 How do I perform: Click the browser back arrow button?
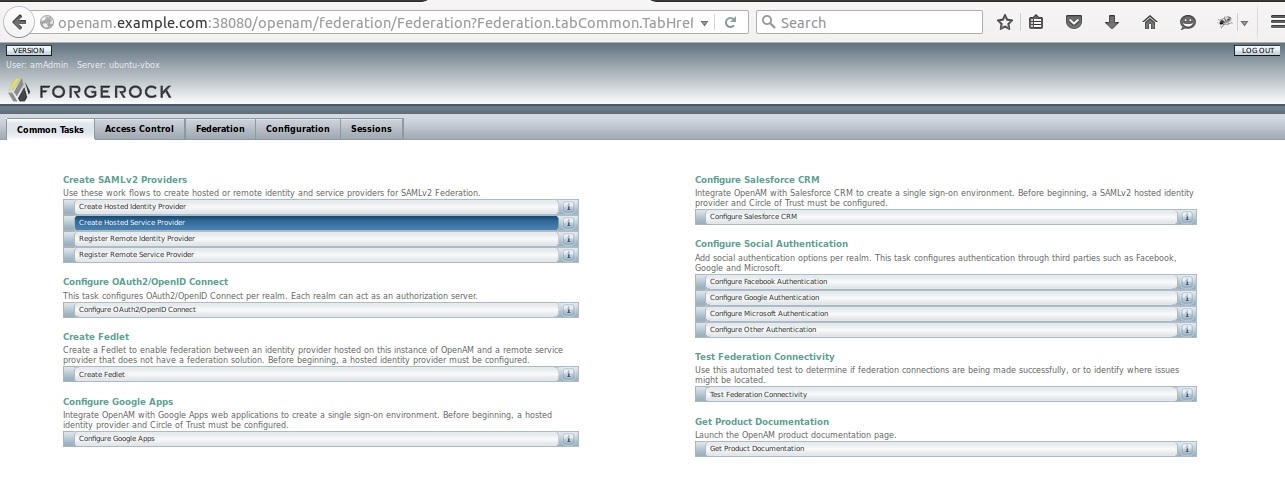(18, 22)
